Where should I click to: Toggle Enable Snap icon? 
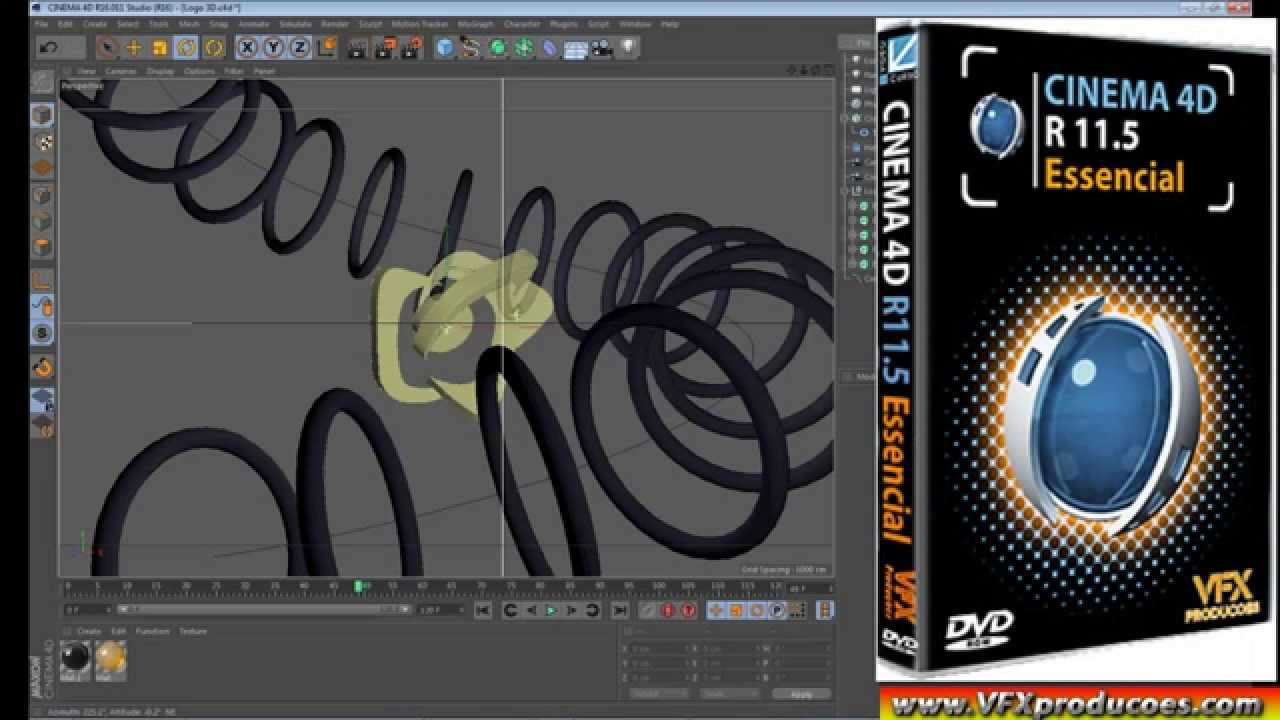coord(42,366)
